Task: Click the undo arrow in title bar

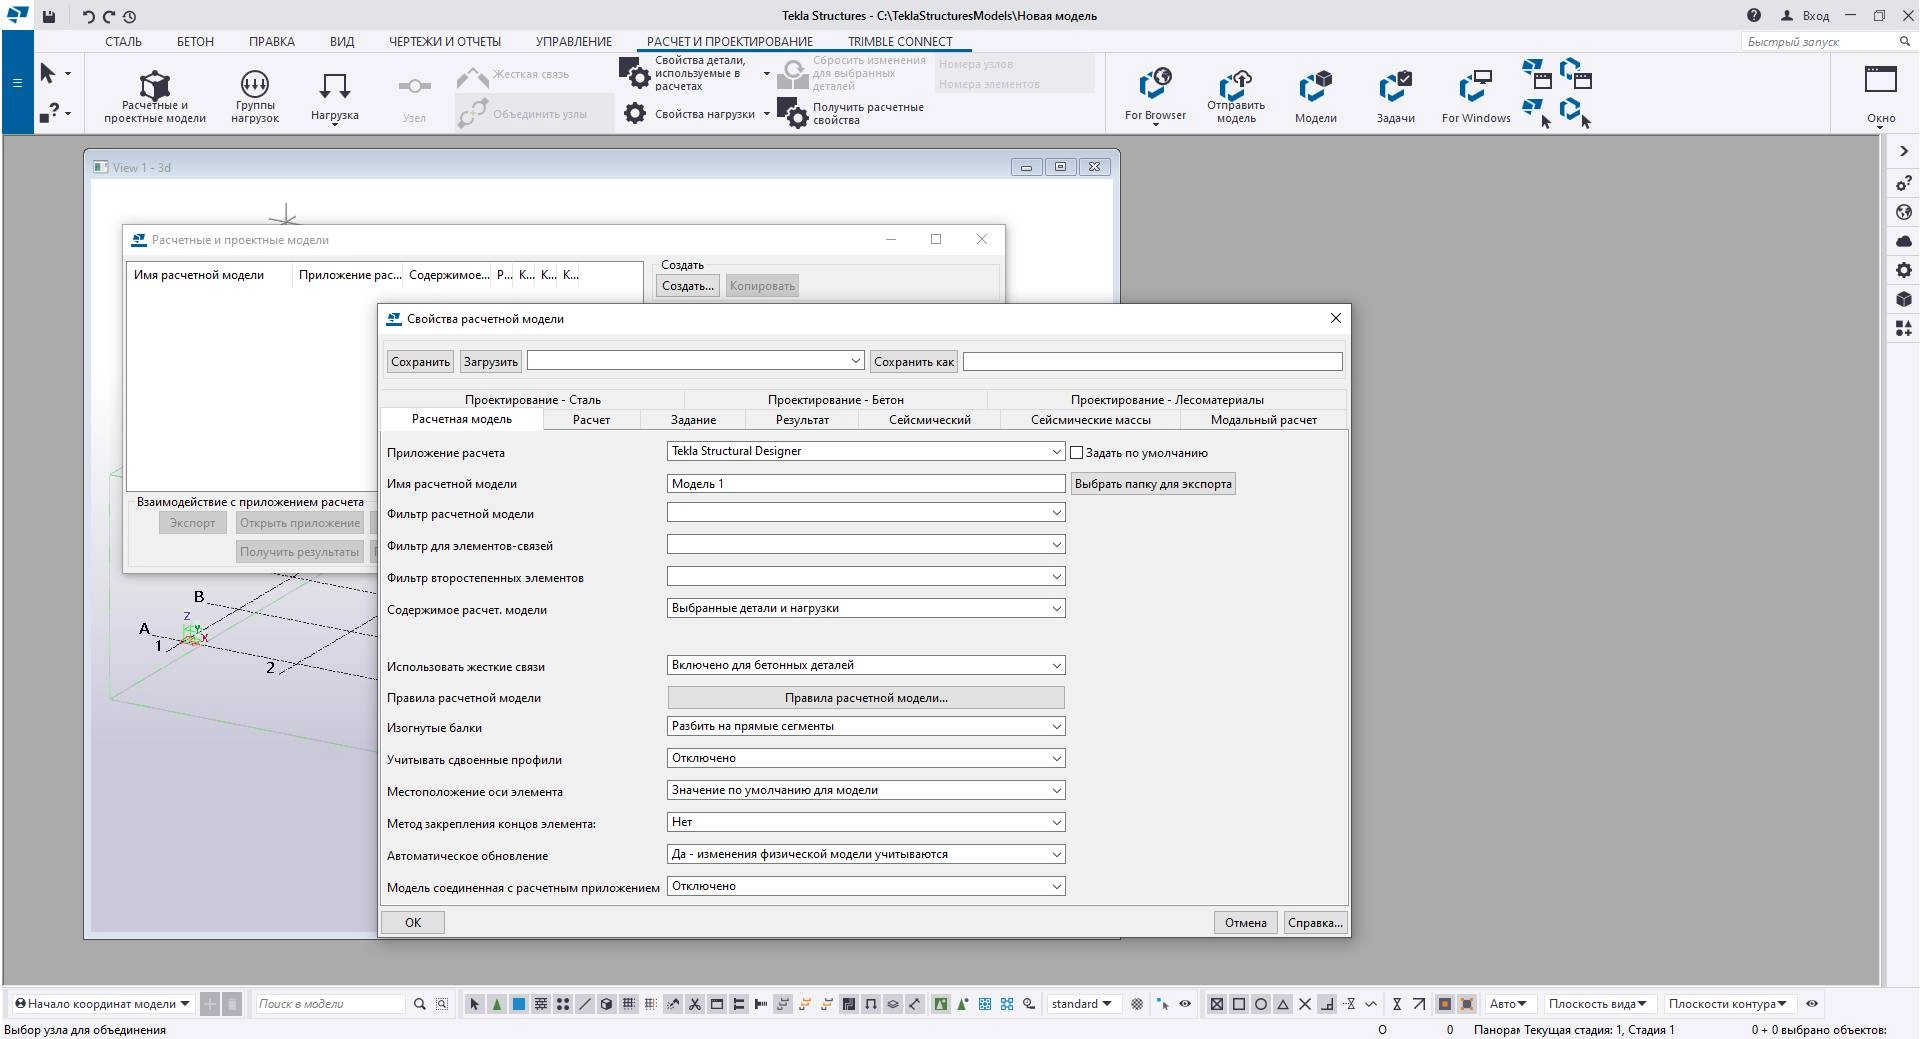Action: (x=88, y=16)
